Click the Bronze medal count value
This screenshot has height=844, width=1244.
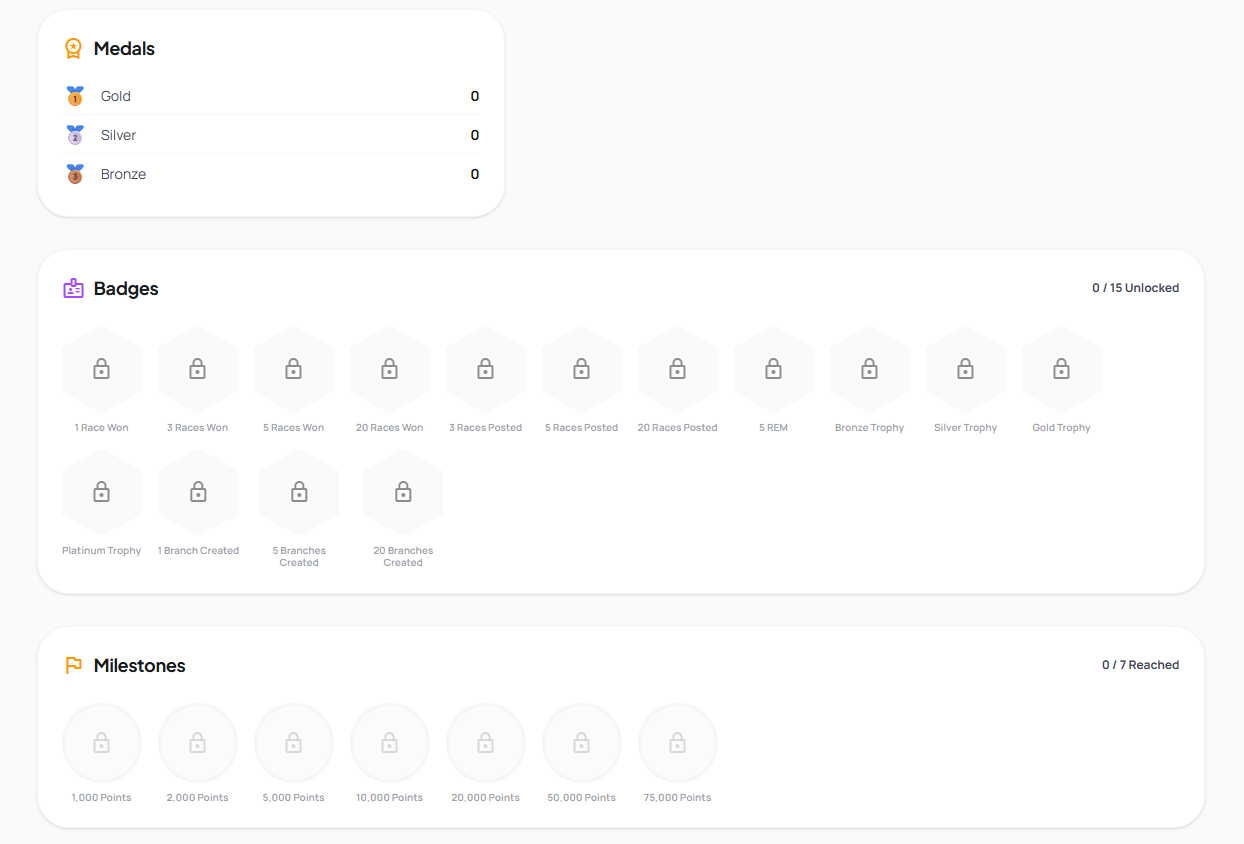tap(475, 174)
